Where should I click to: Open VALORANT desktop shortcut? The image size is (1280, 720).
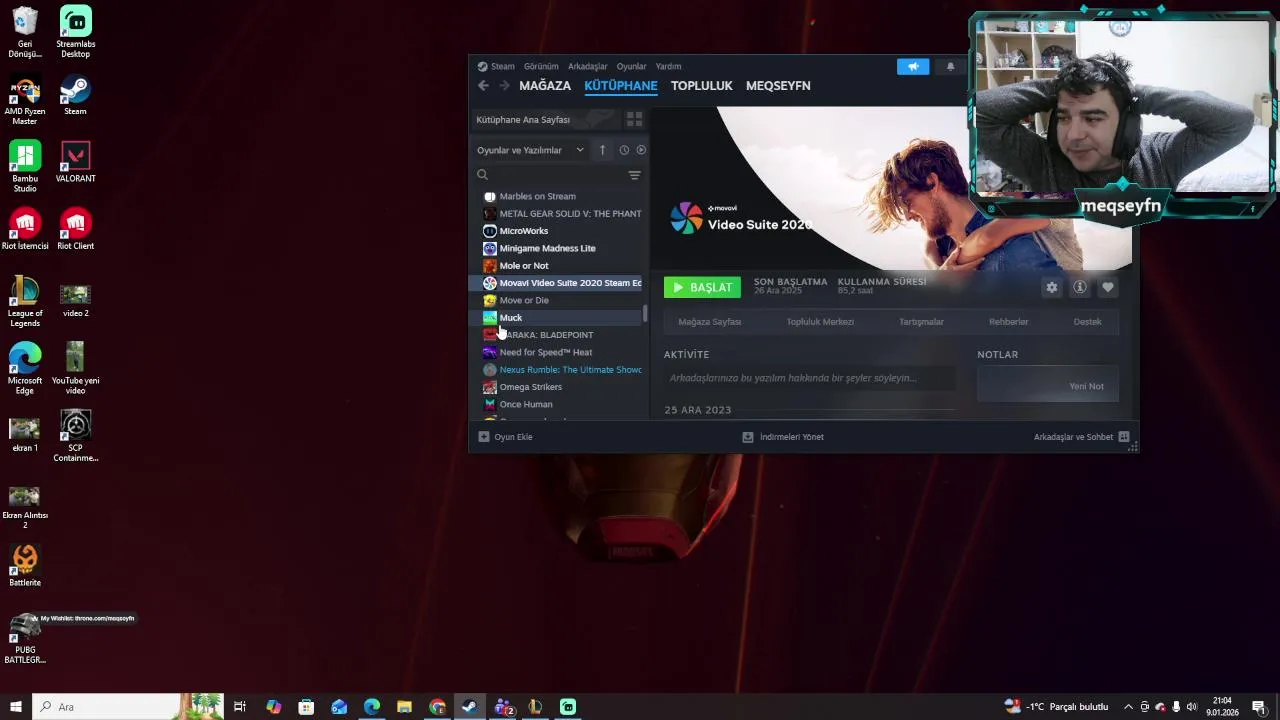pyautogui.click(x=76, y=163)
